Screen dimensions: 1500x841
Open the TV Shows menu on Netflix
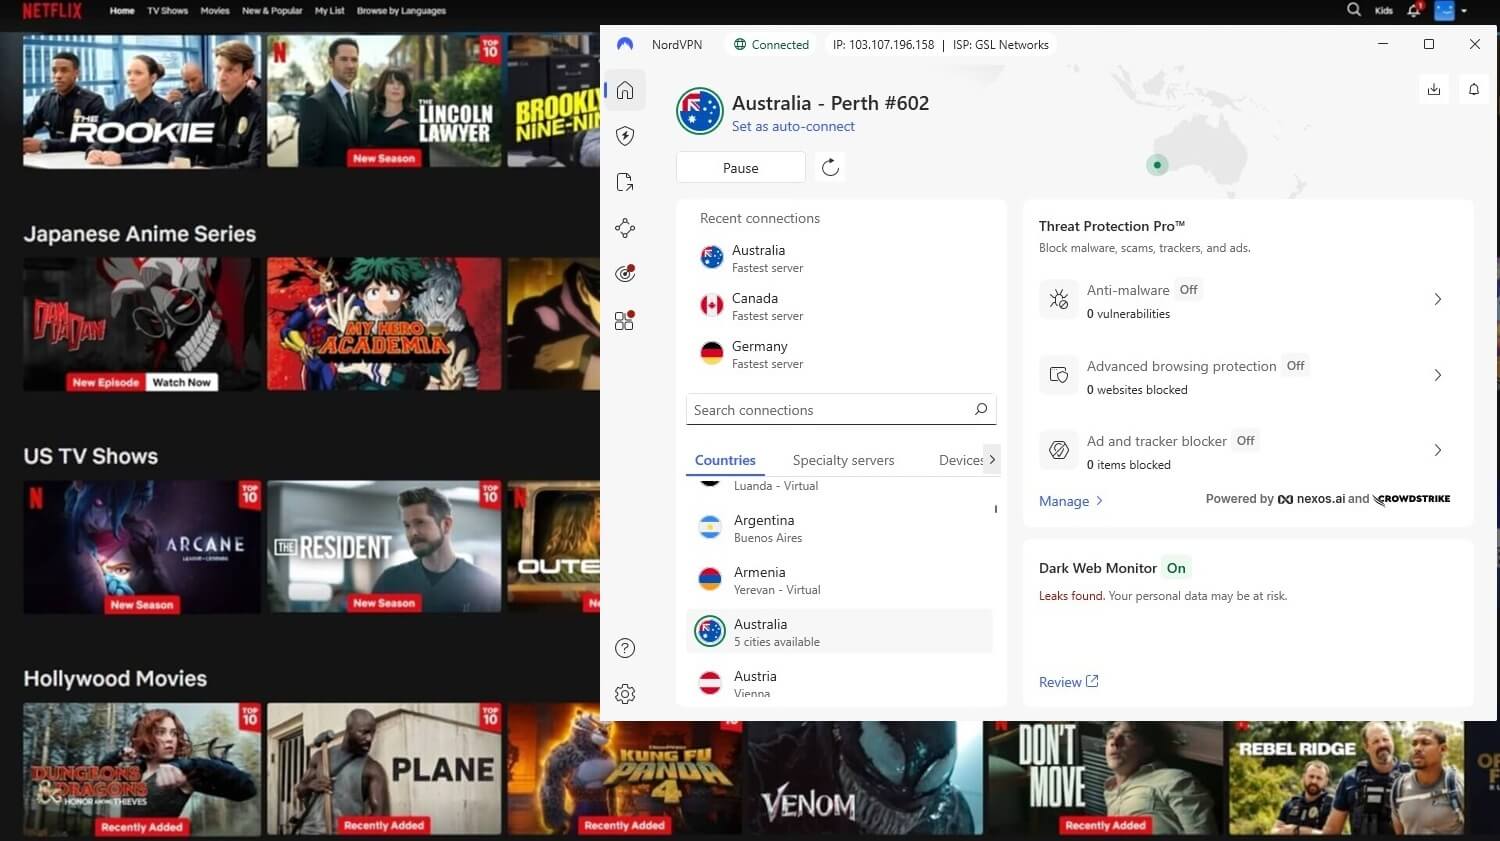[167, 11]
